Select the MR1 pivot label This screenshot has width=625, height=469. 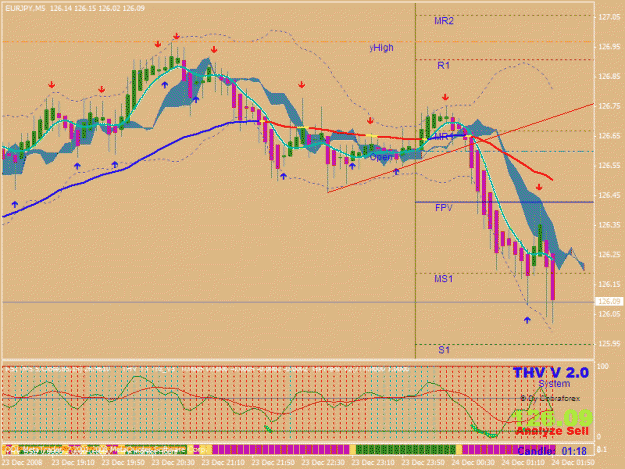[x=443, y=137]
